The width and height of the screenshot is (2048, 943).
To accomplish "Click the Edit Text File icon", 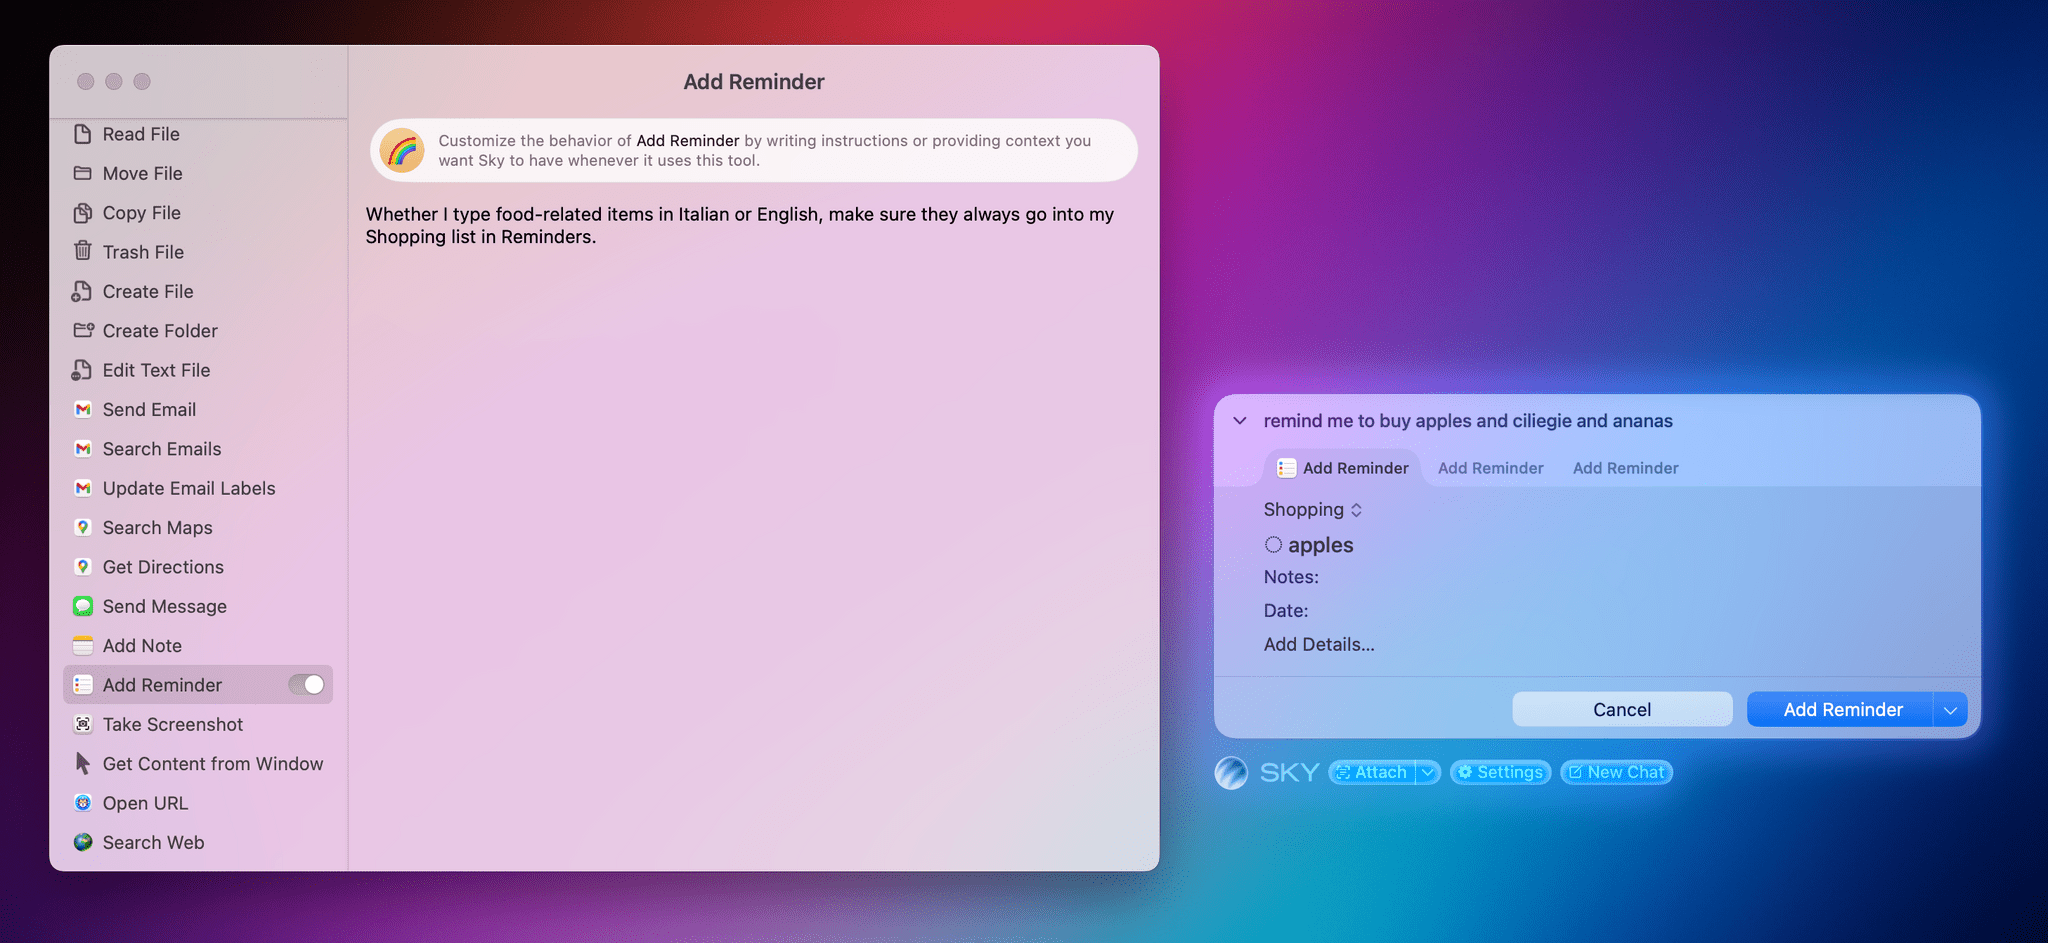I will tap(82, 370).
